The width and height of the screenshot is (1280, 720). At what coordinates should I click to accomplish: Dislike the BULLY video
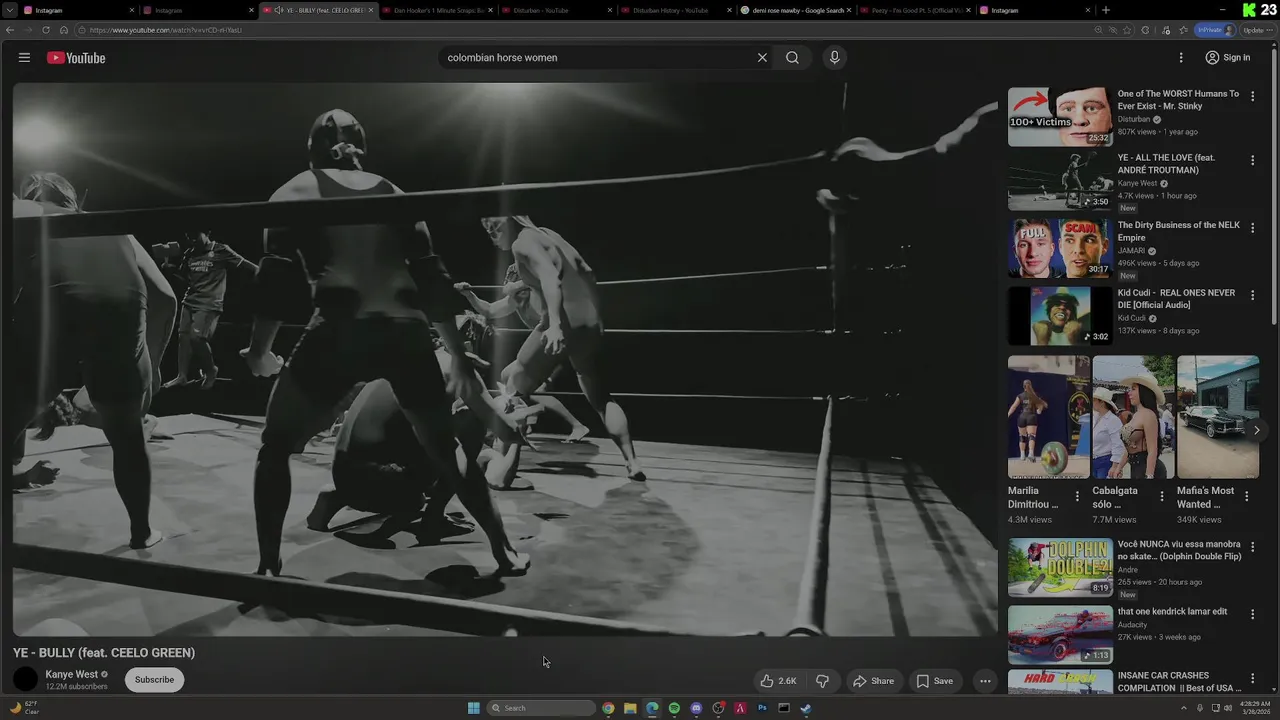[822, 681]
